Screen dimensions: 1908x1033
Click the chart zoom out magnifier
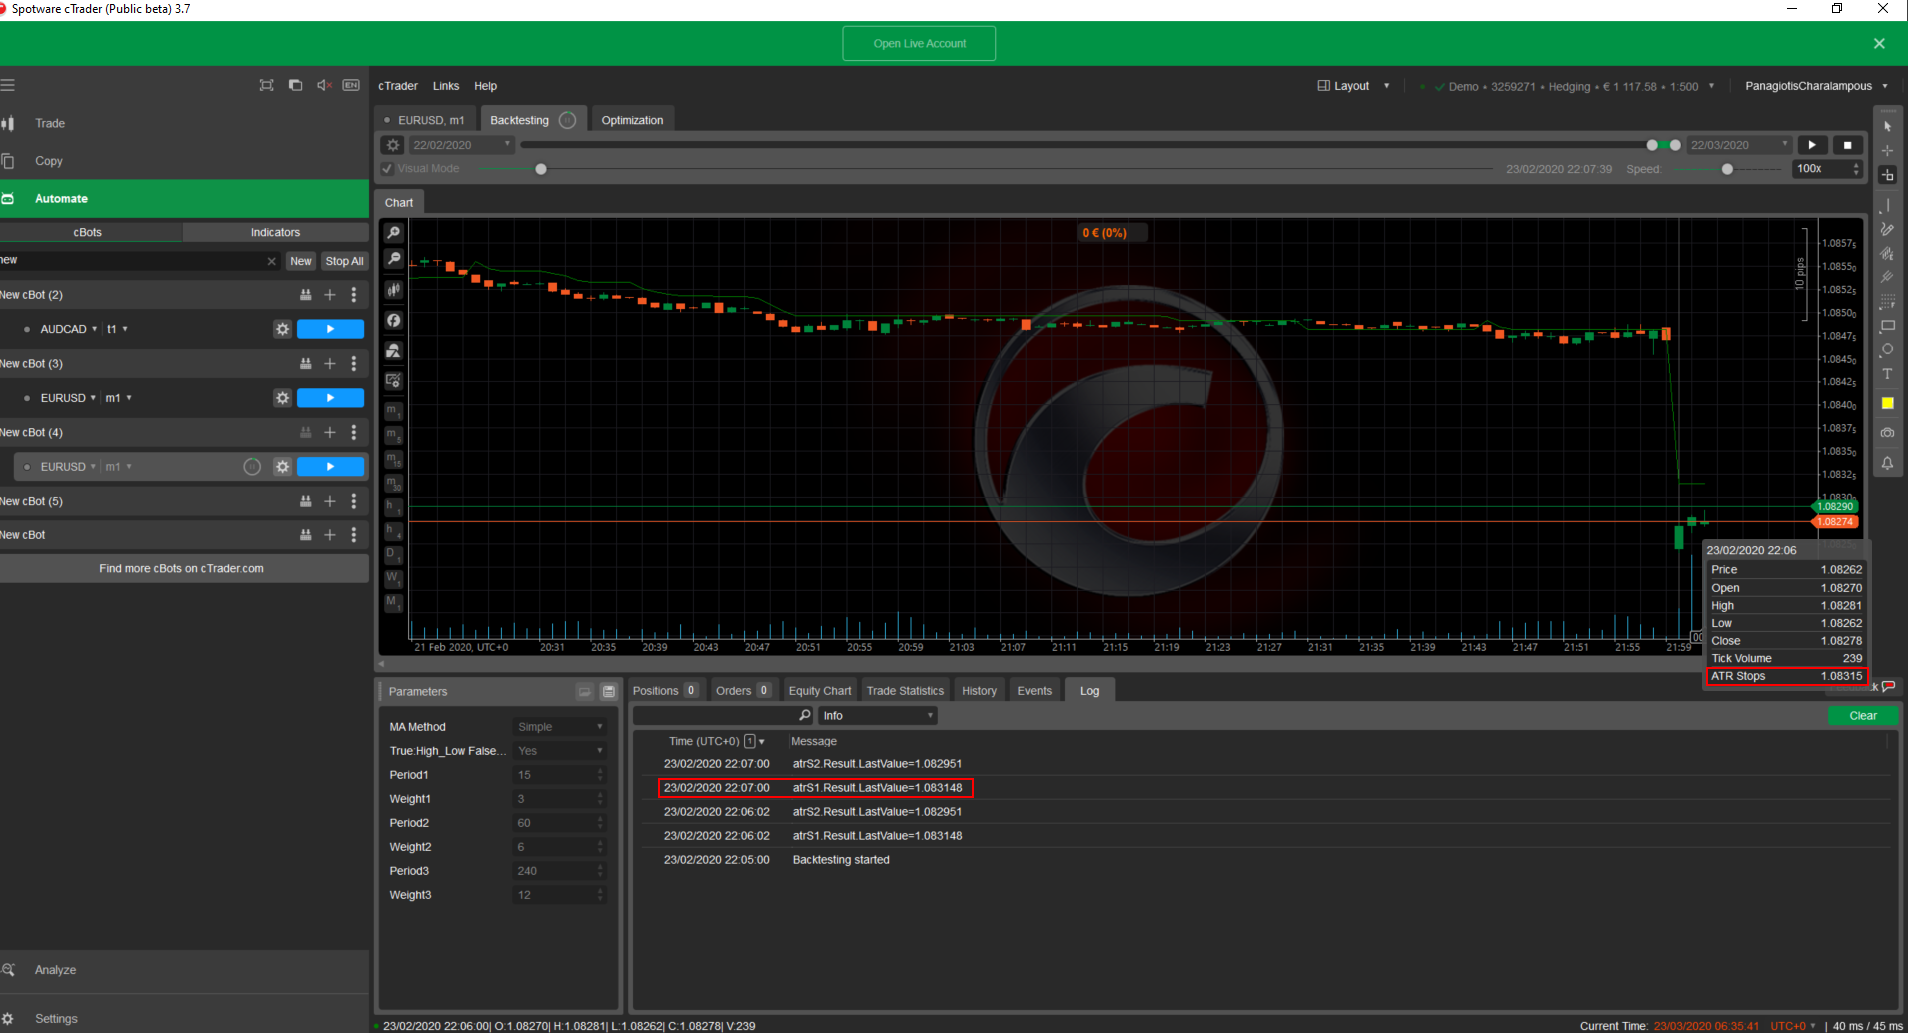[394, 258]
